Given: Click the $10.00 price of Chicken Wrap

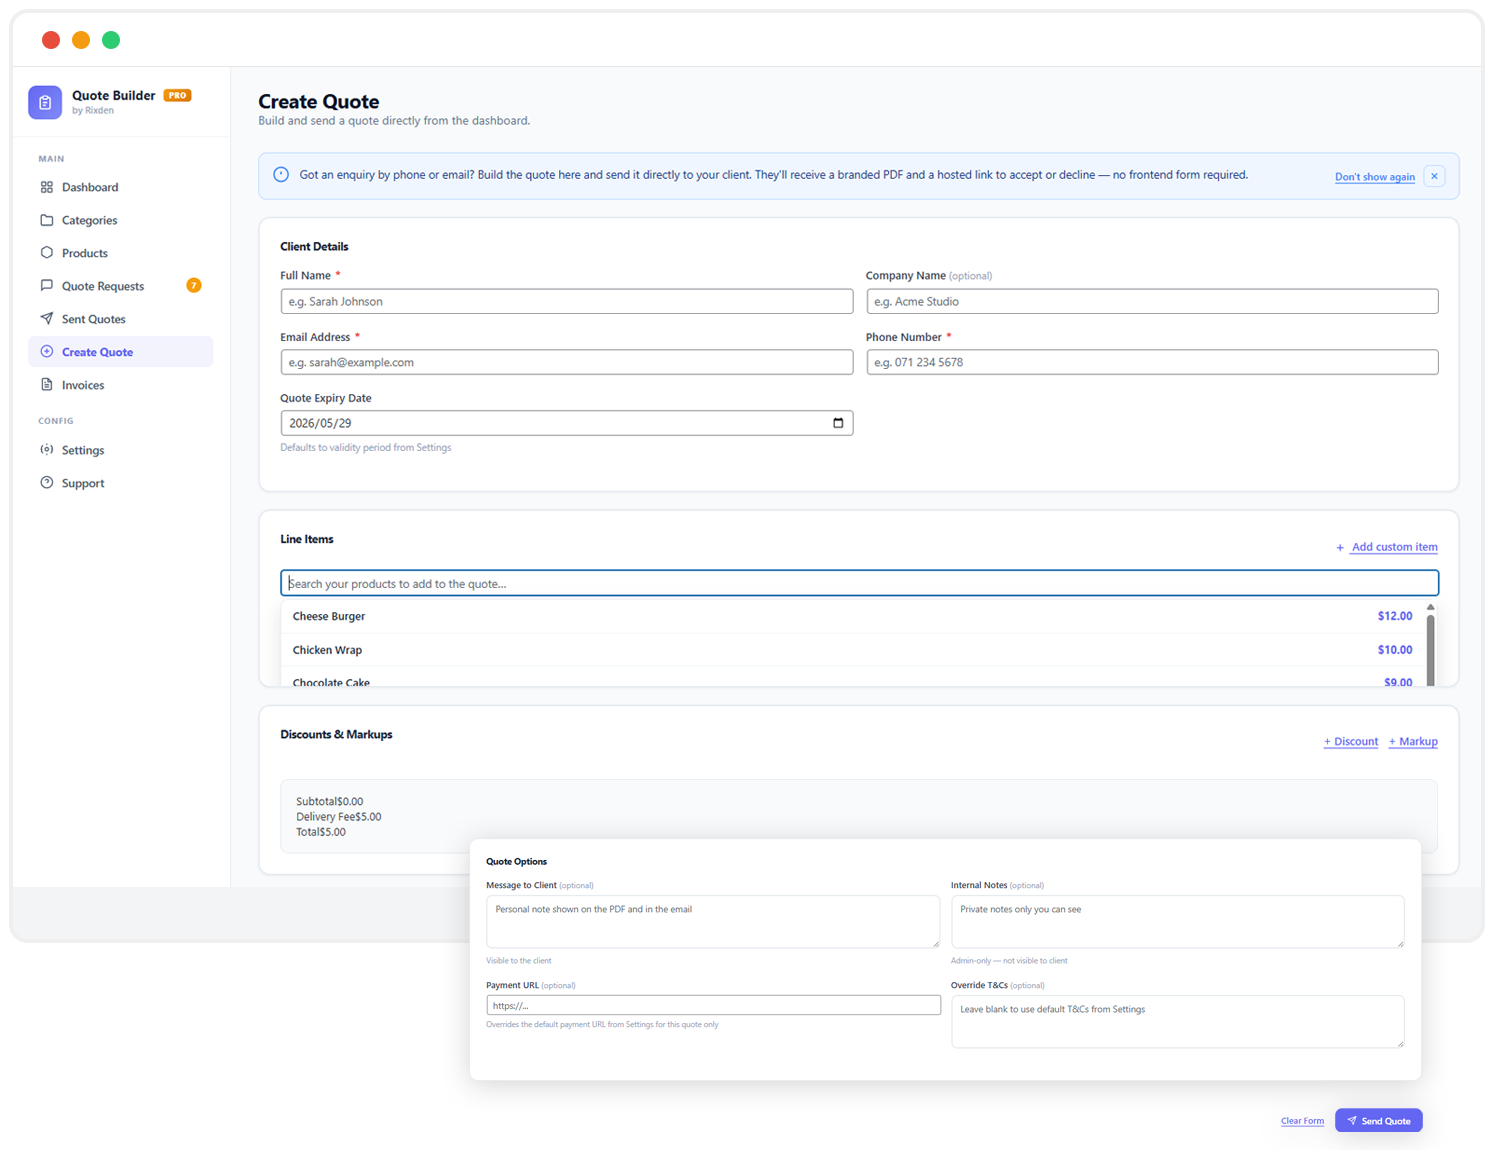Looking at the screenshot, I should pos(1394,650).
